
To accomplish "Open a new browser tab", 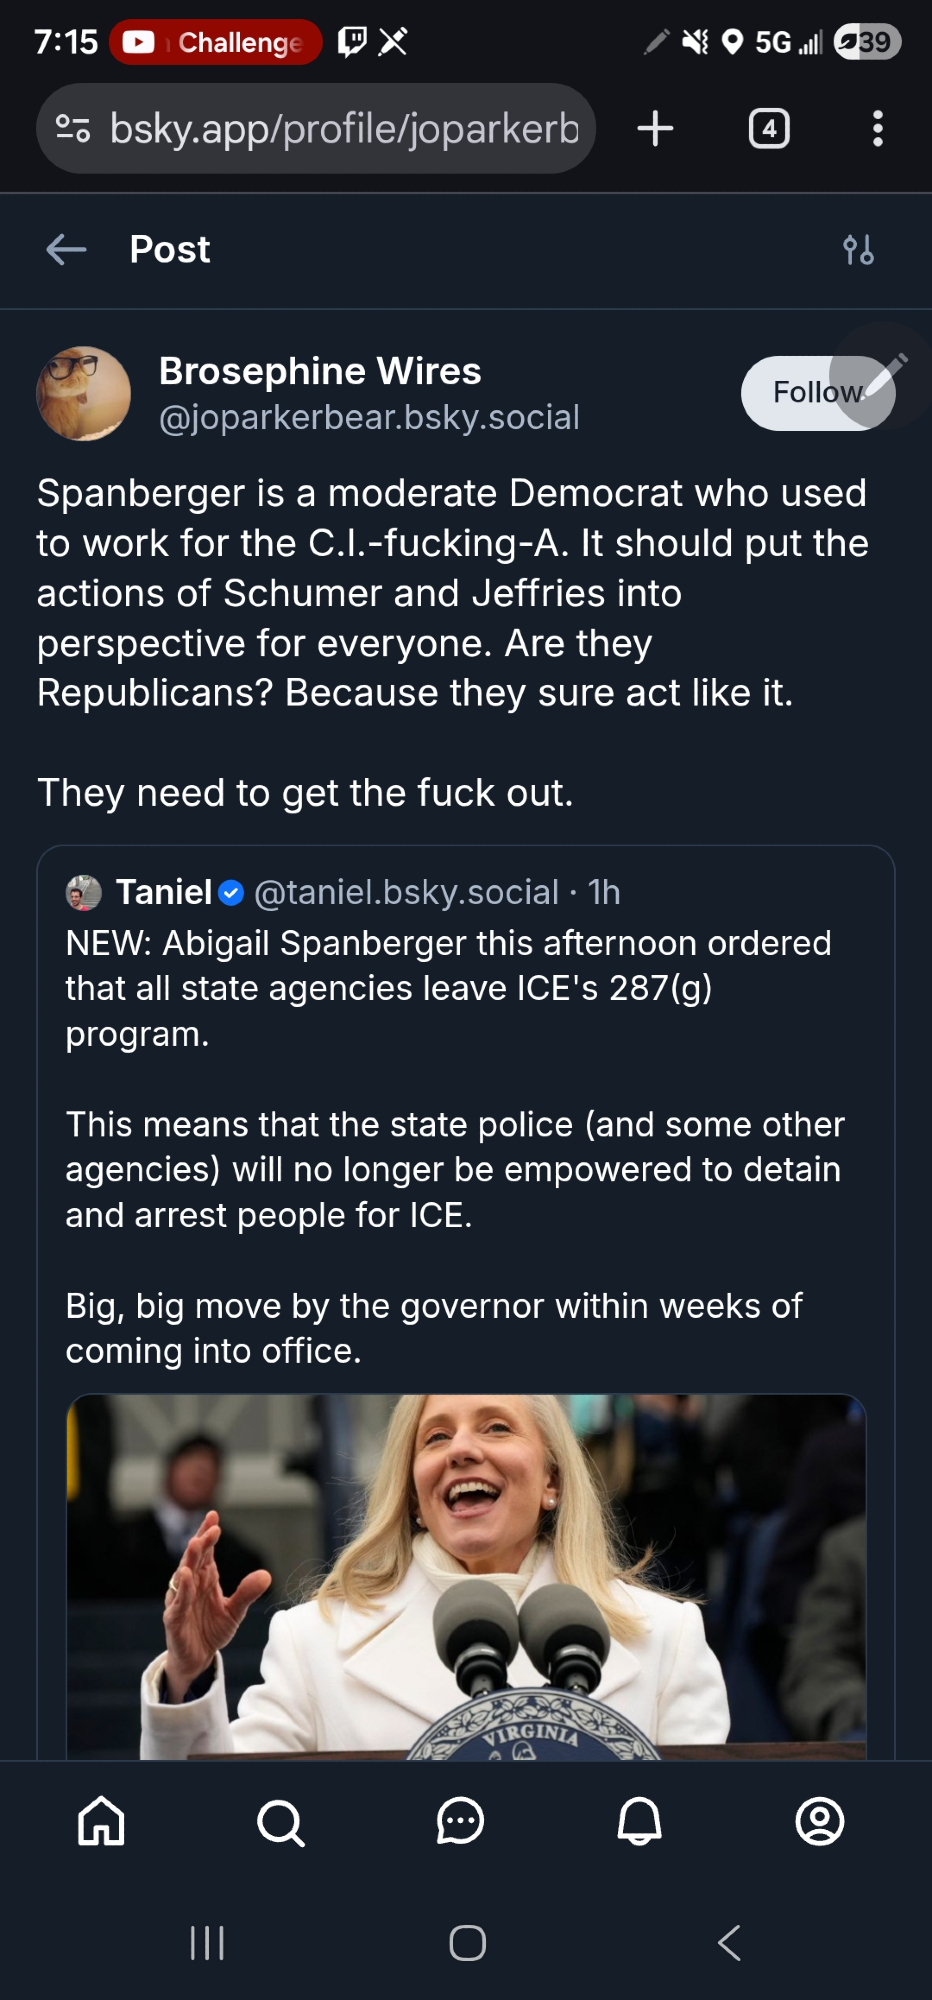I will click(x=655, y=129).
